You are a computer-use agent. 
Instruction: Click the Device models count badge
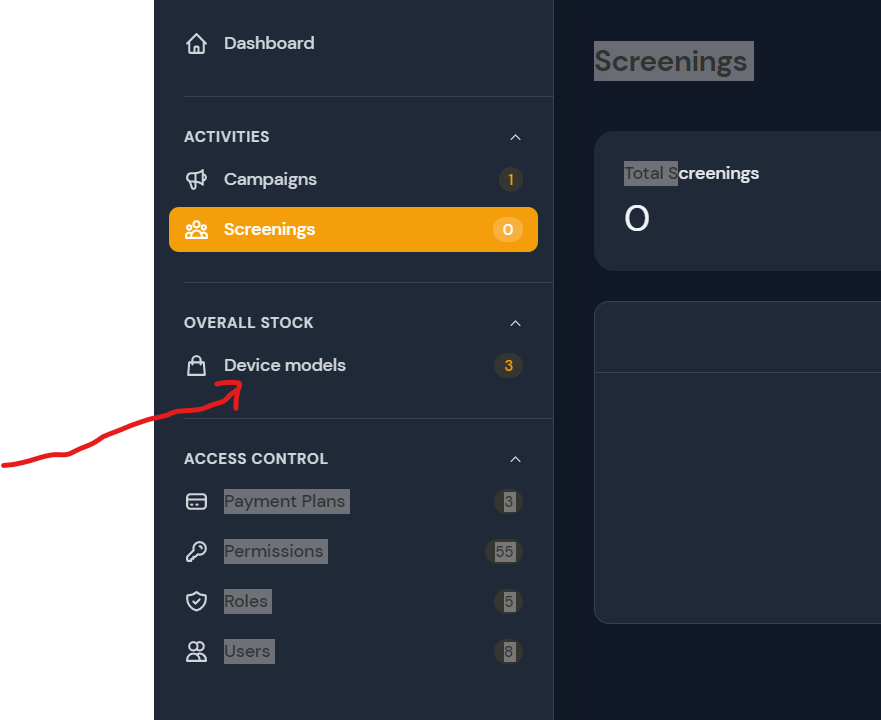point(508,366)
